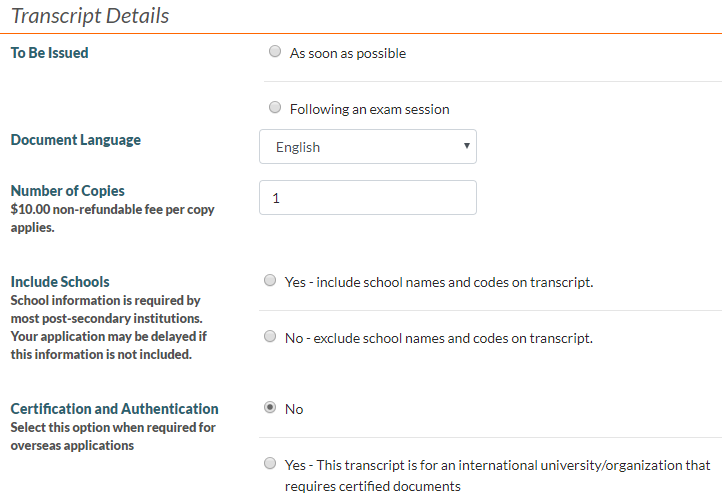Click the "Document Language" field label
The width and height of the screenshot is (722, 502).
pyautogui.click(x=75, y=139)
